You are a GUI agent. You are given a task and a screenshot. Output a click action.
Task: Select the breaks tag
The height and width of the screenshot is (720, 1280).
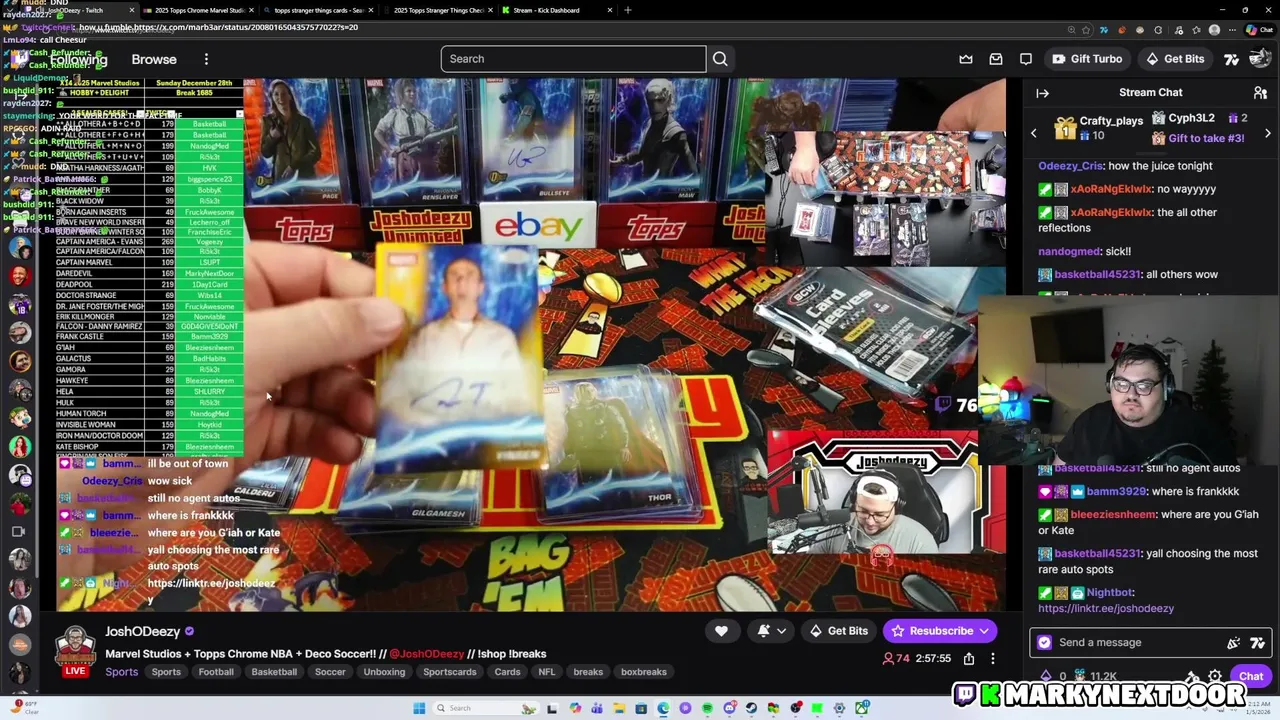(588, 672)
